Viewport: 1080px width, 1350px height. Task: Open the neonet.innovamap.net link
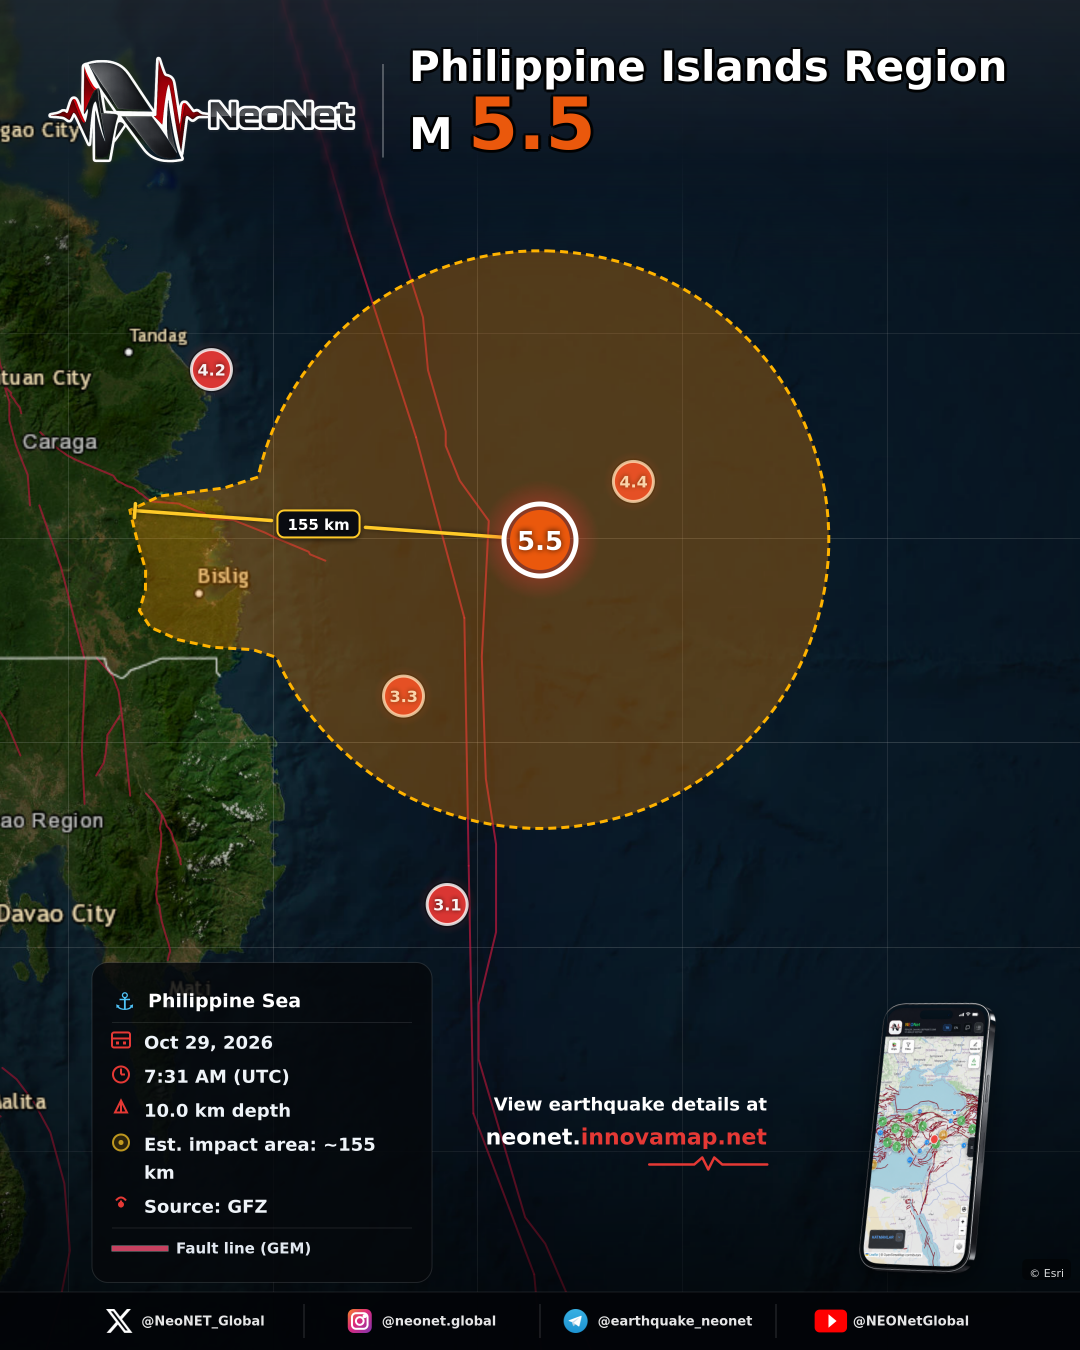(x=626, y=1137)
